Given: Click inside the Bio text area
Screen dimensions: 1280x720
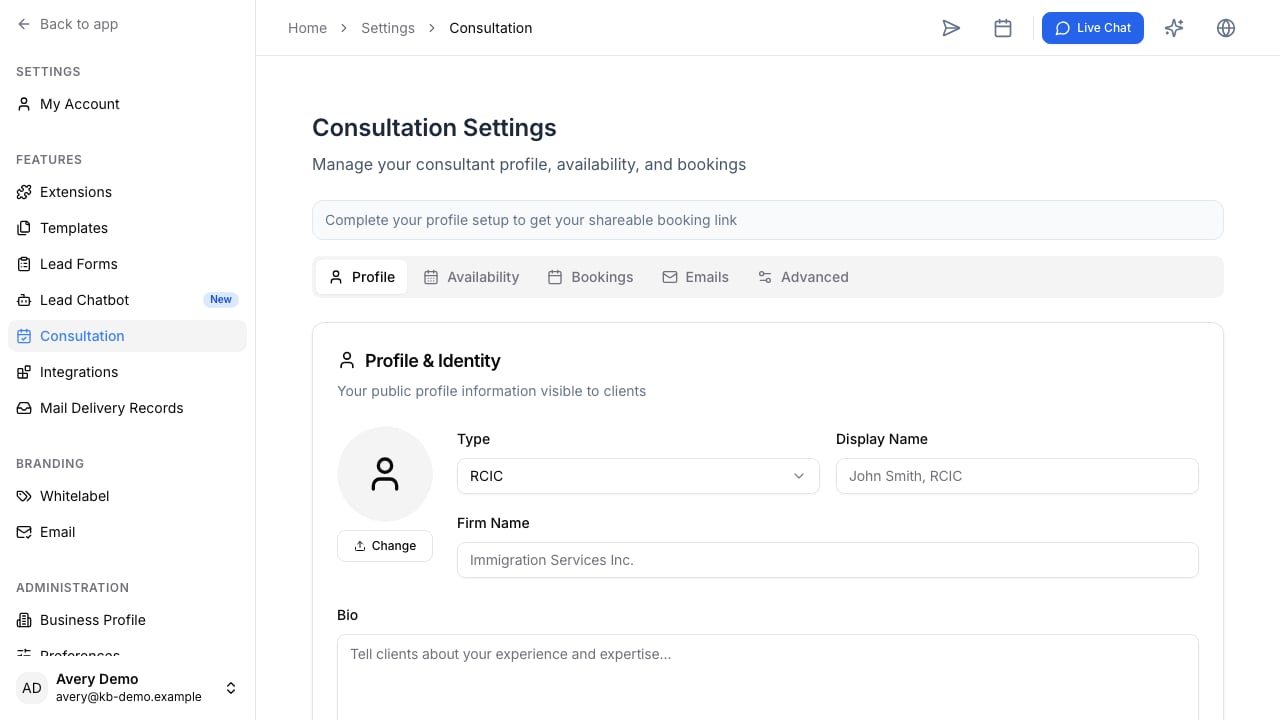Looking at the screenshot, I should (768, 677).
